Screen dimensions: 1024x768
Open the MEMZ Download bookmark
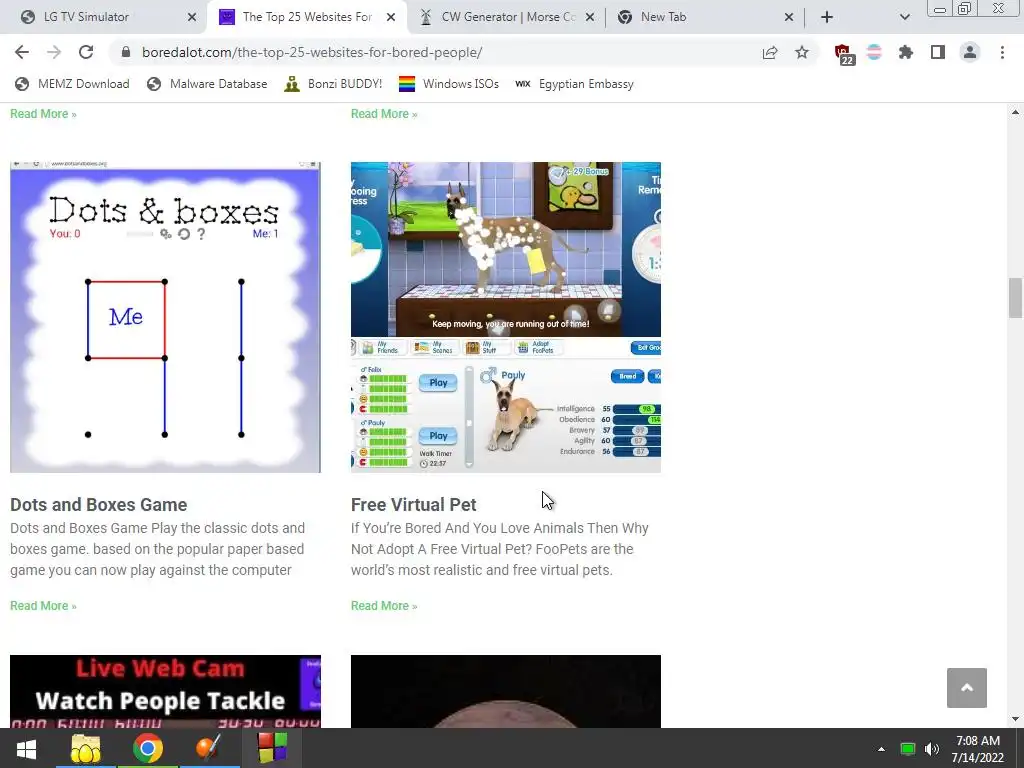pyautogui.click(x=72, y=84)
